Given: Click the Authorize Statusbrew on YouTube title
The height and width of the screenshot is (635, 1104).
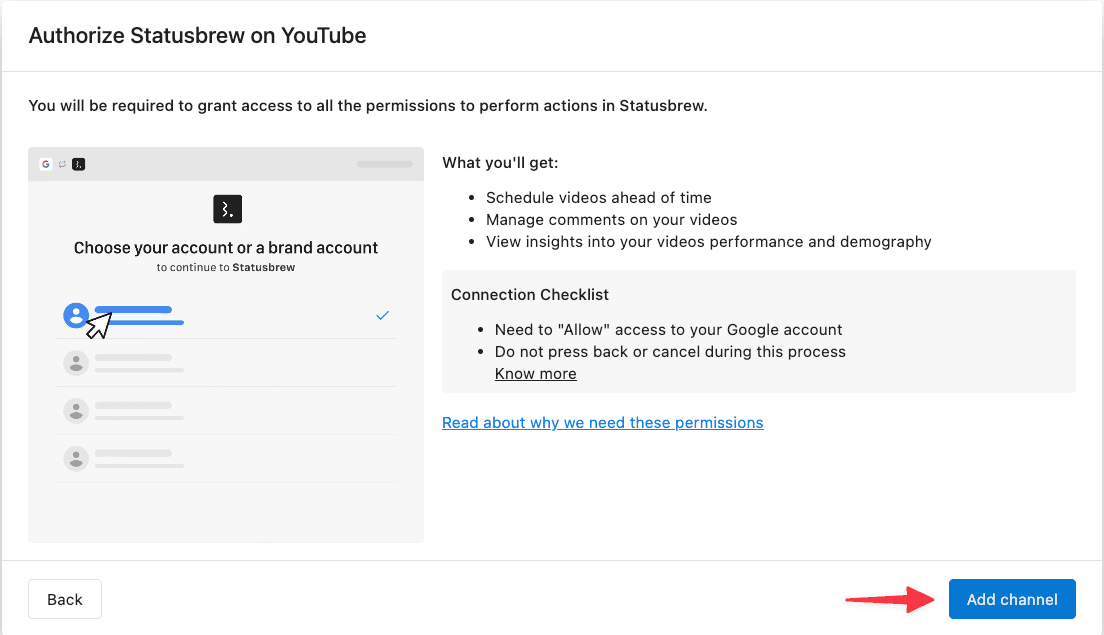Looking at the screenshot, I should tap(197, 35).
